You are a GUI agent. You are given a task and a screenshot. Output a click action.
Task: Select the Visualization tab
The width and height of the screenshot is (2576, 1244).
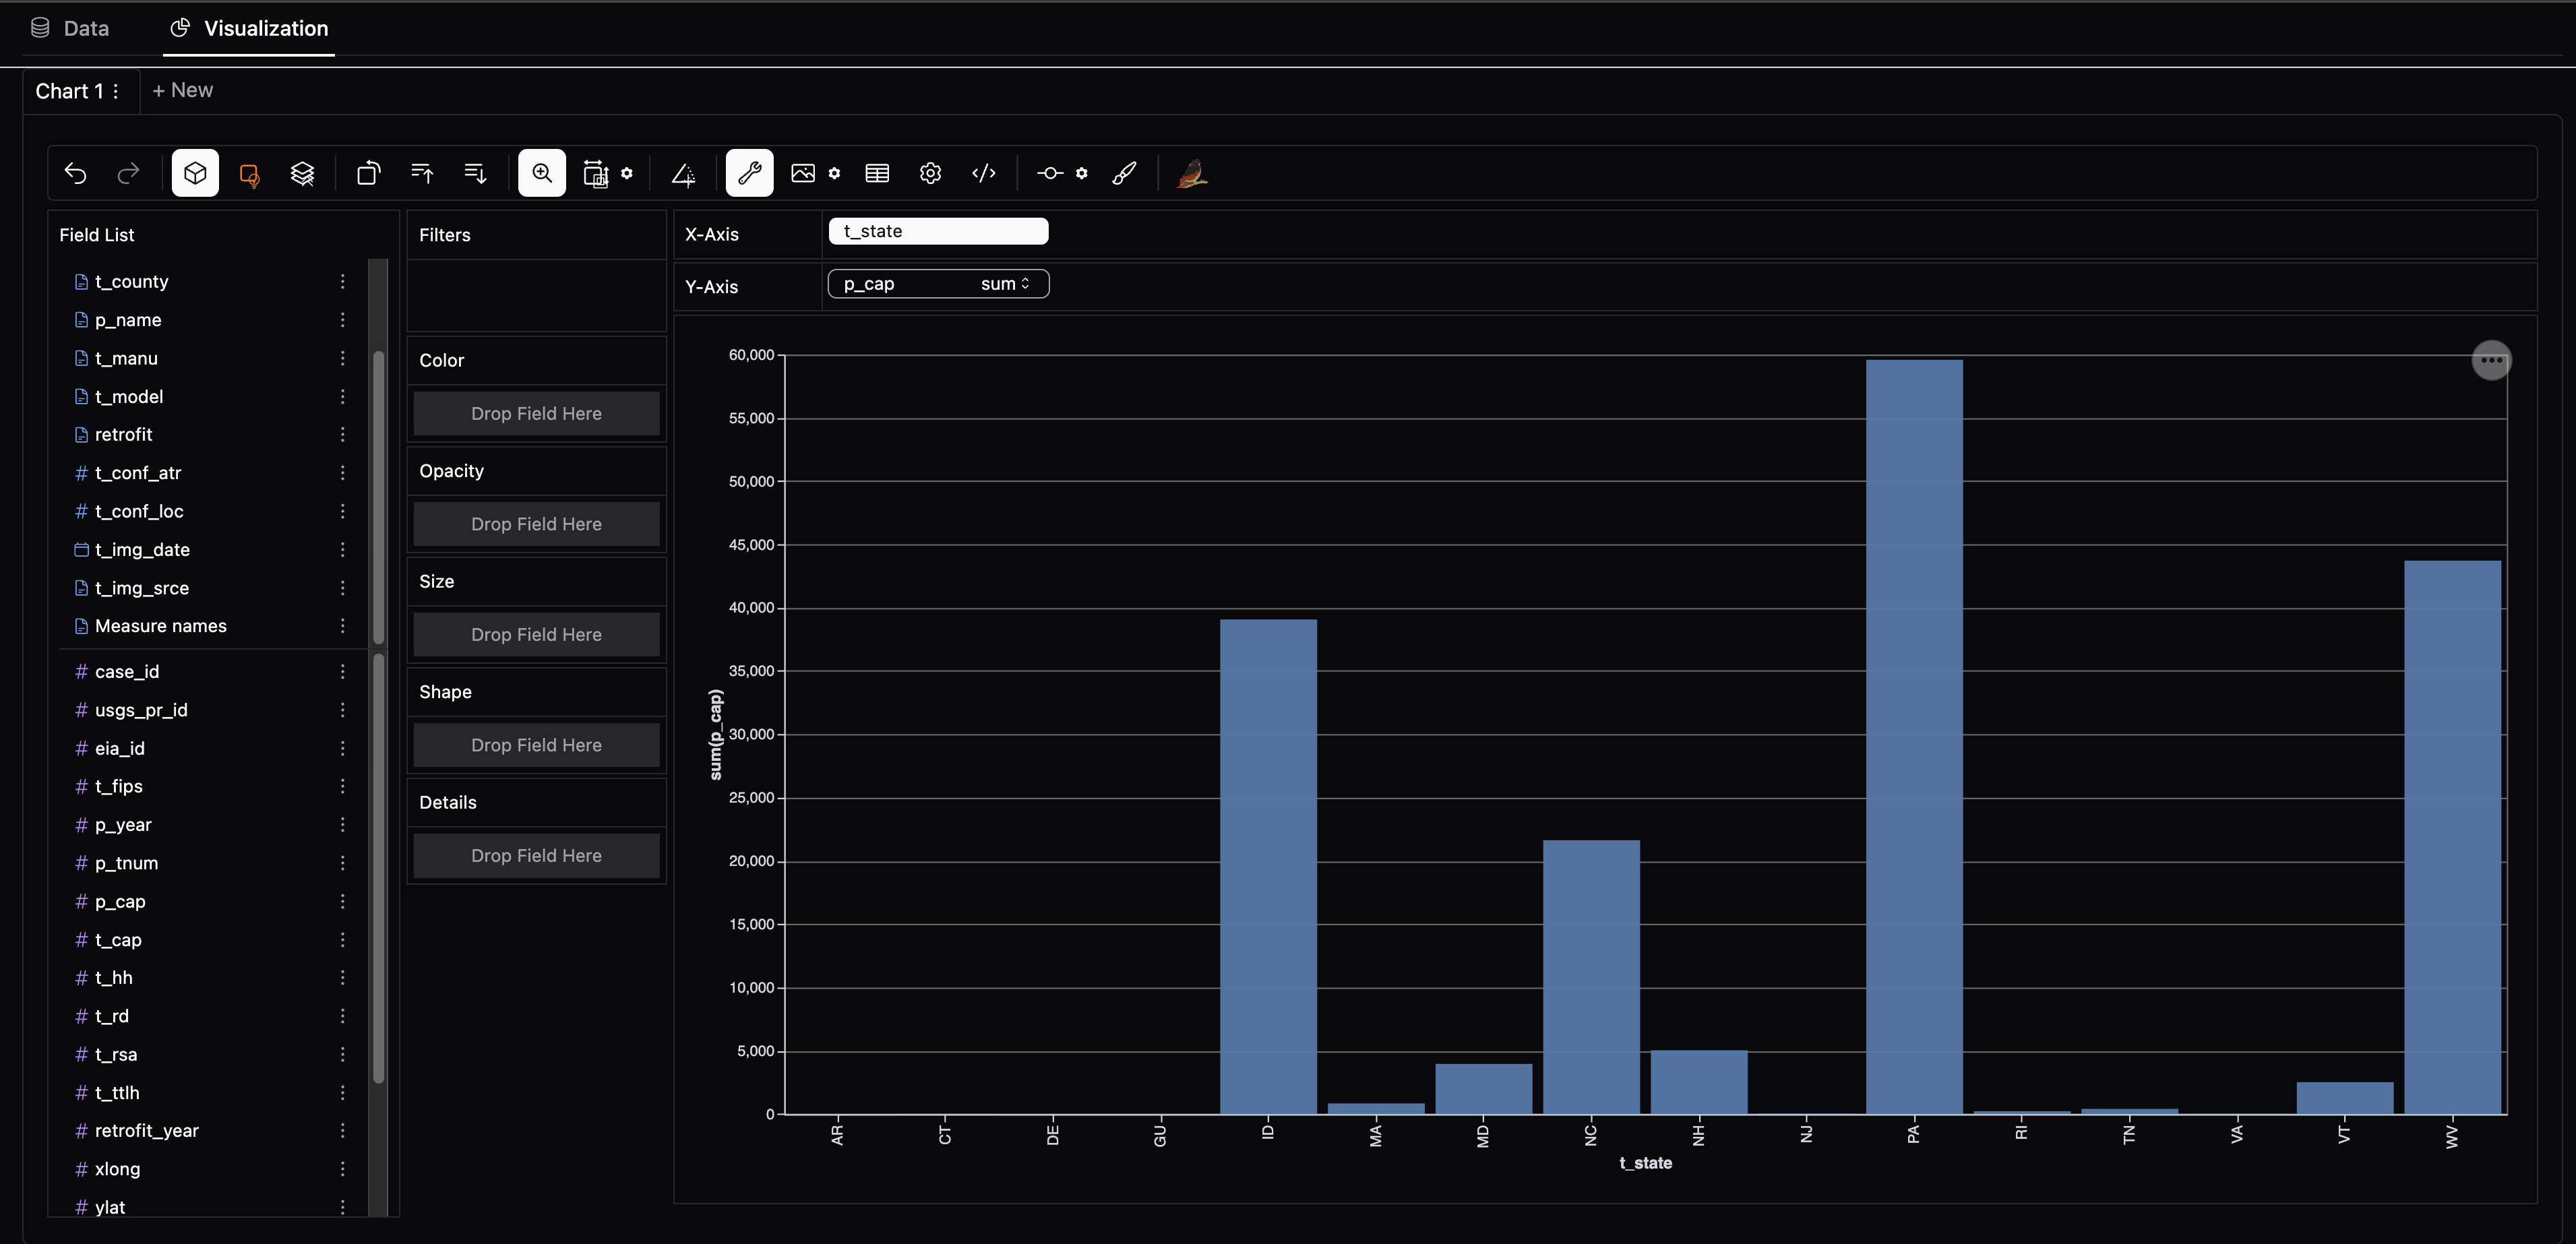249,28
